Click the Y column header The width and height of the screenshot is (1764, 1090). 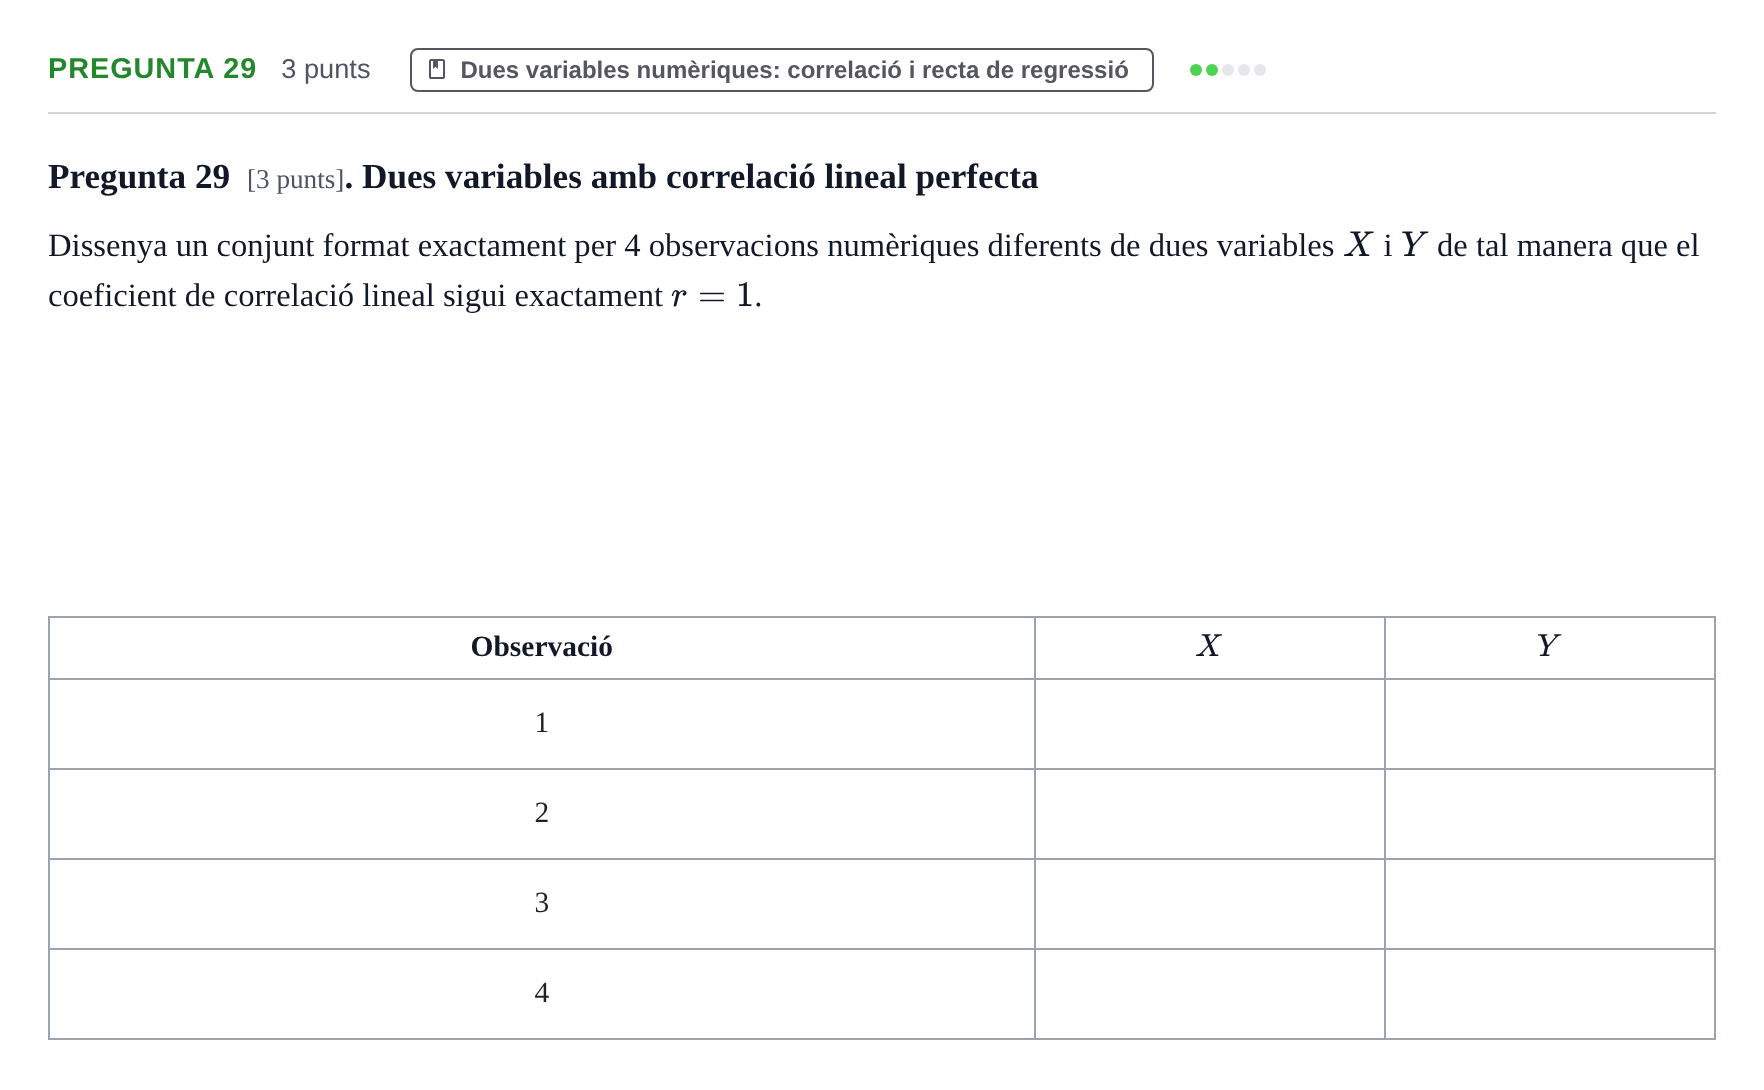[x=1550, y=648]
